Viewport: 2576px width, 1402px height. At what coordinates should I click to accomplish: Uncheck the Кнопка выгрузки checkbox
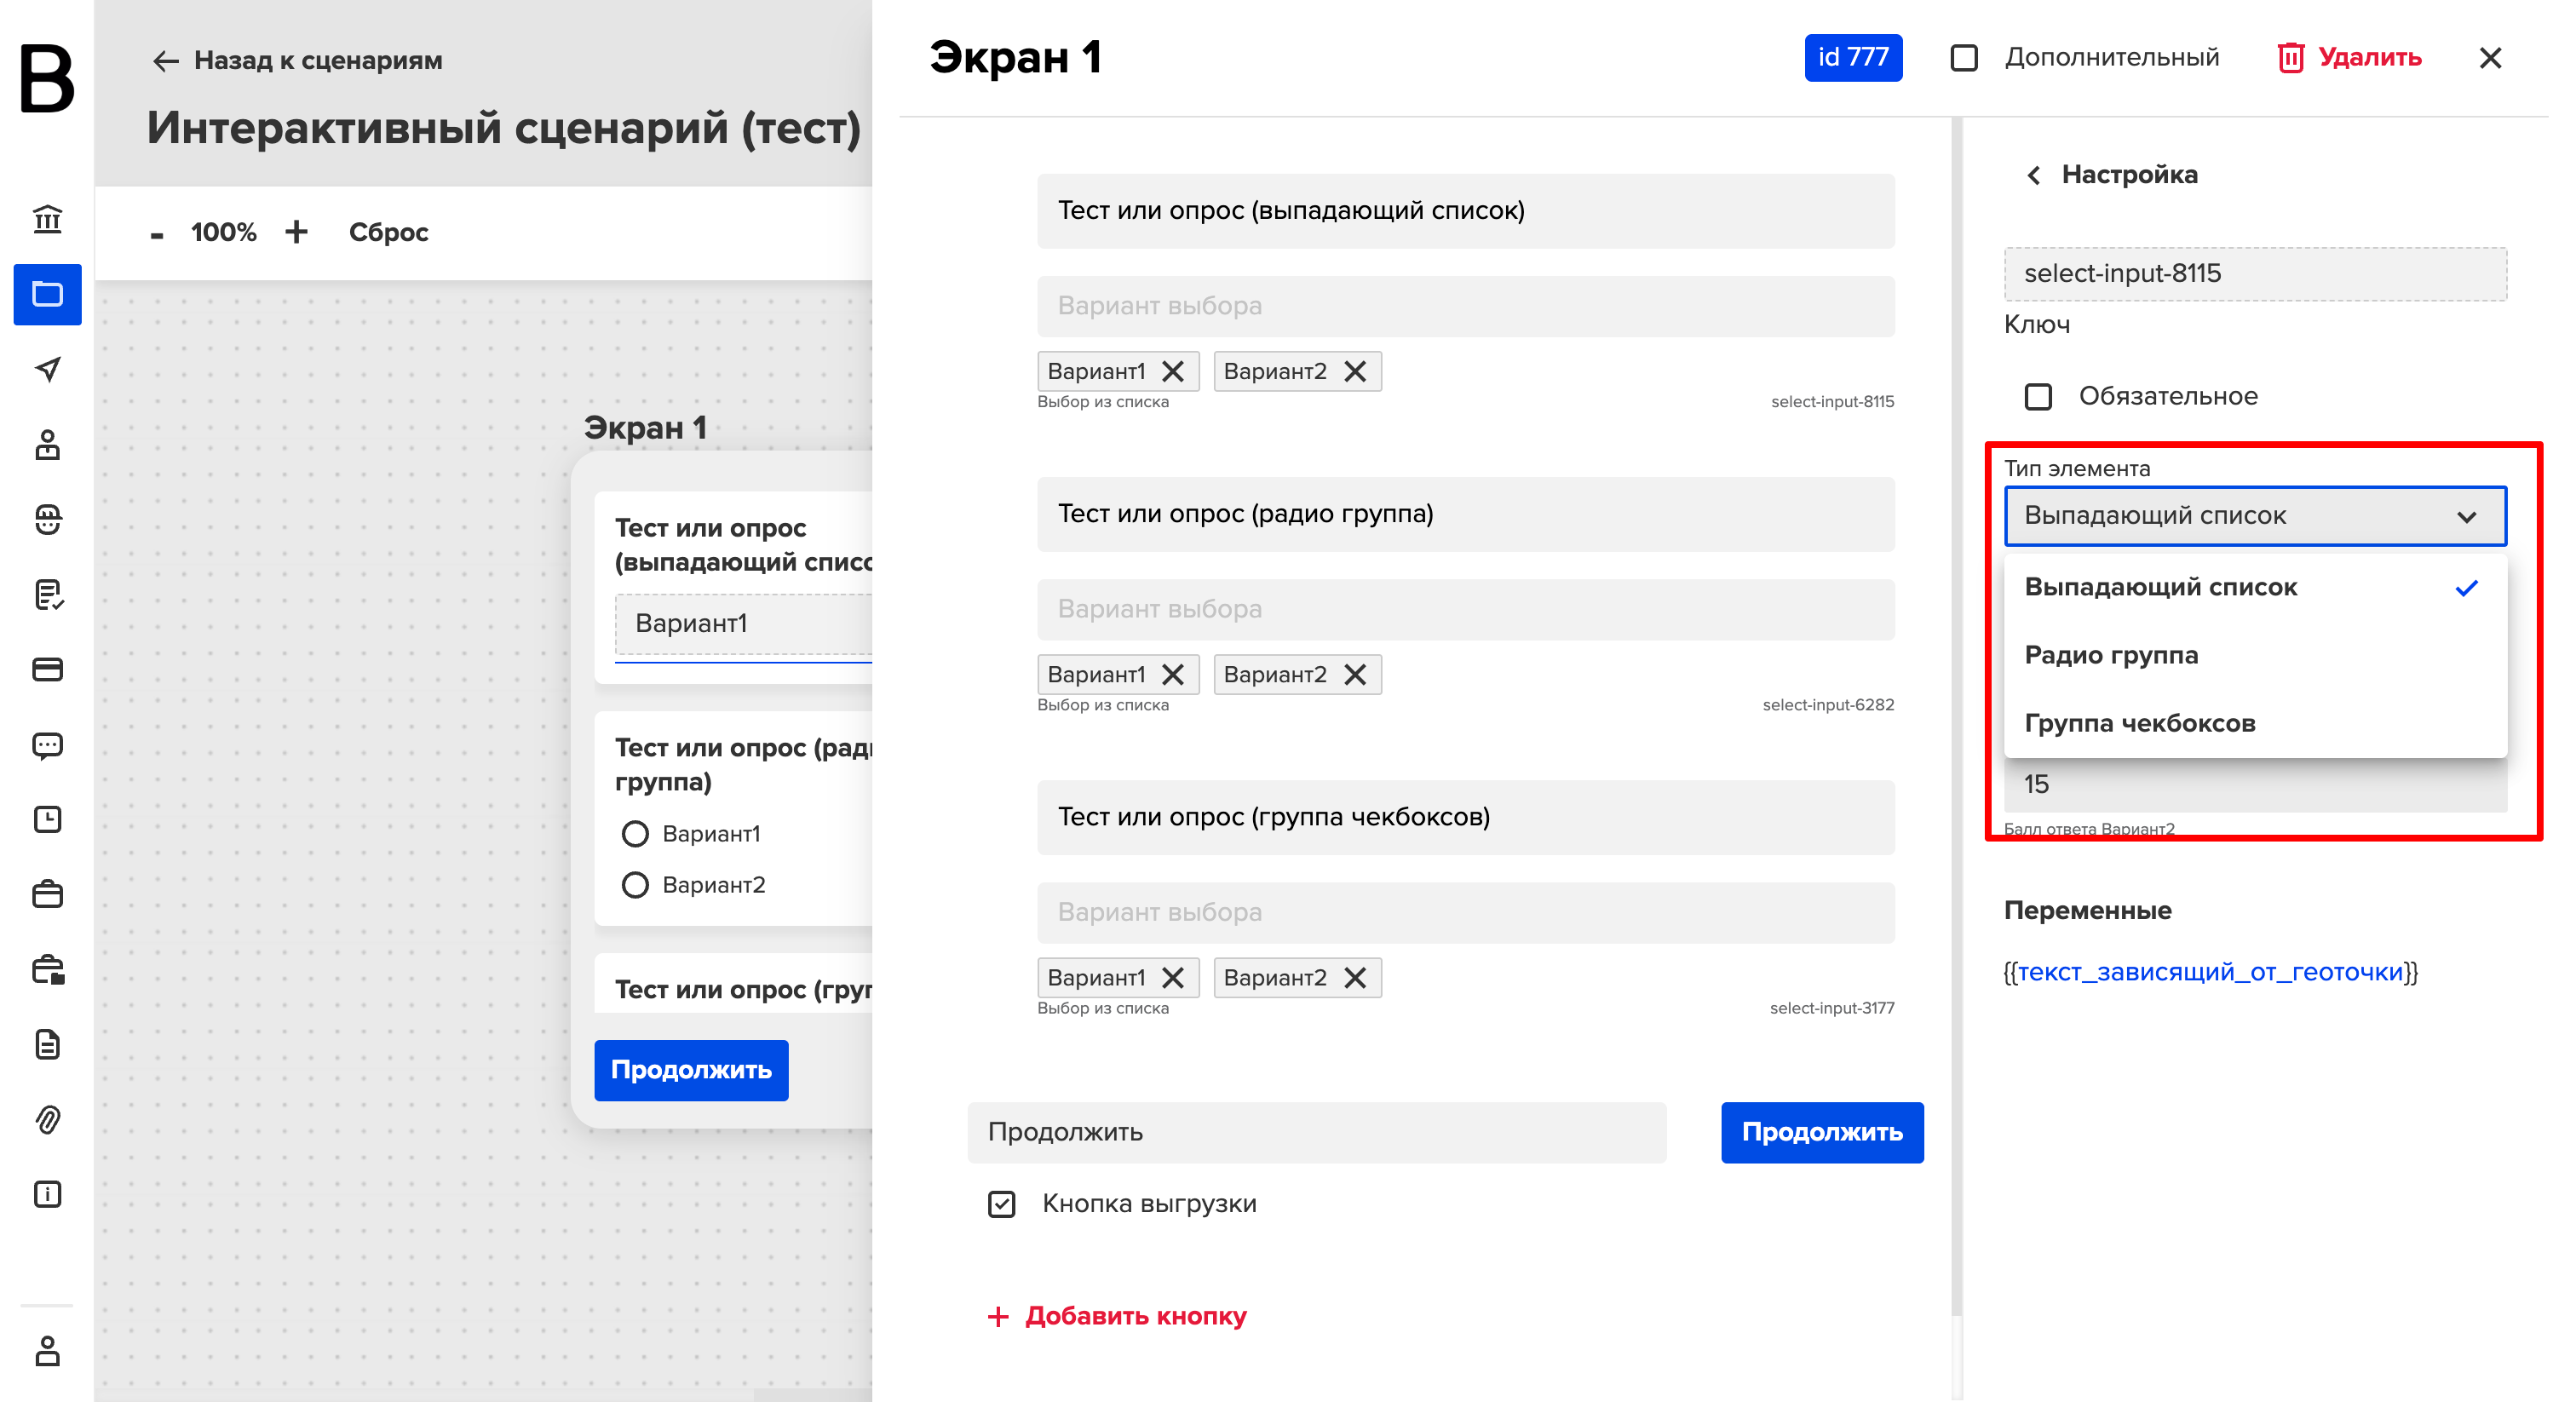(1001, 1204)
